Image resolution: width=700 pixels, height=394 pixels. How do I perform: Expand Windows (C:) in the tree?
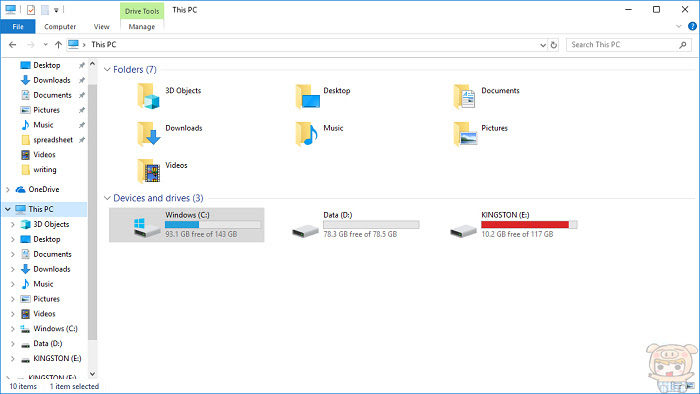click(x=12, y=329)
